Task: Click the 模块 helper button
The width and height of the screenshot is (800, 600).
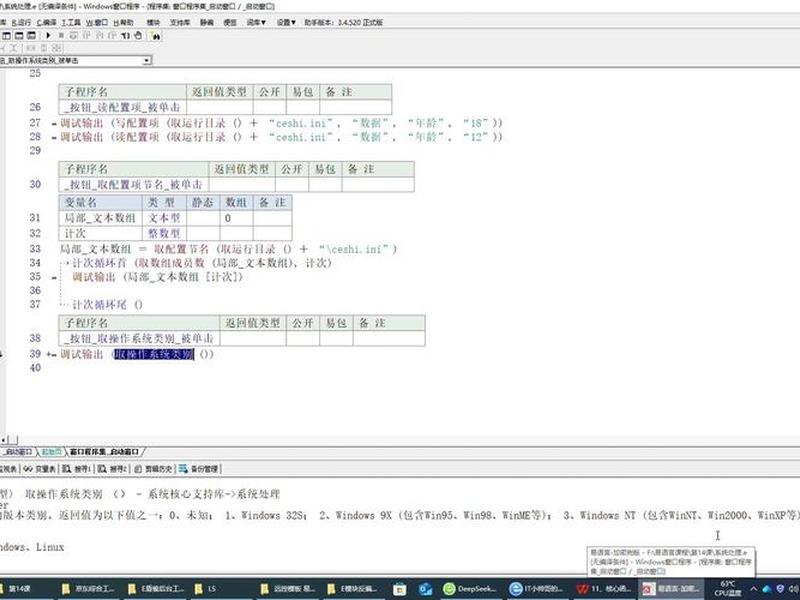Action: point(154,22)
